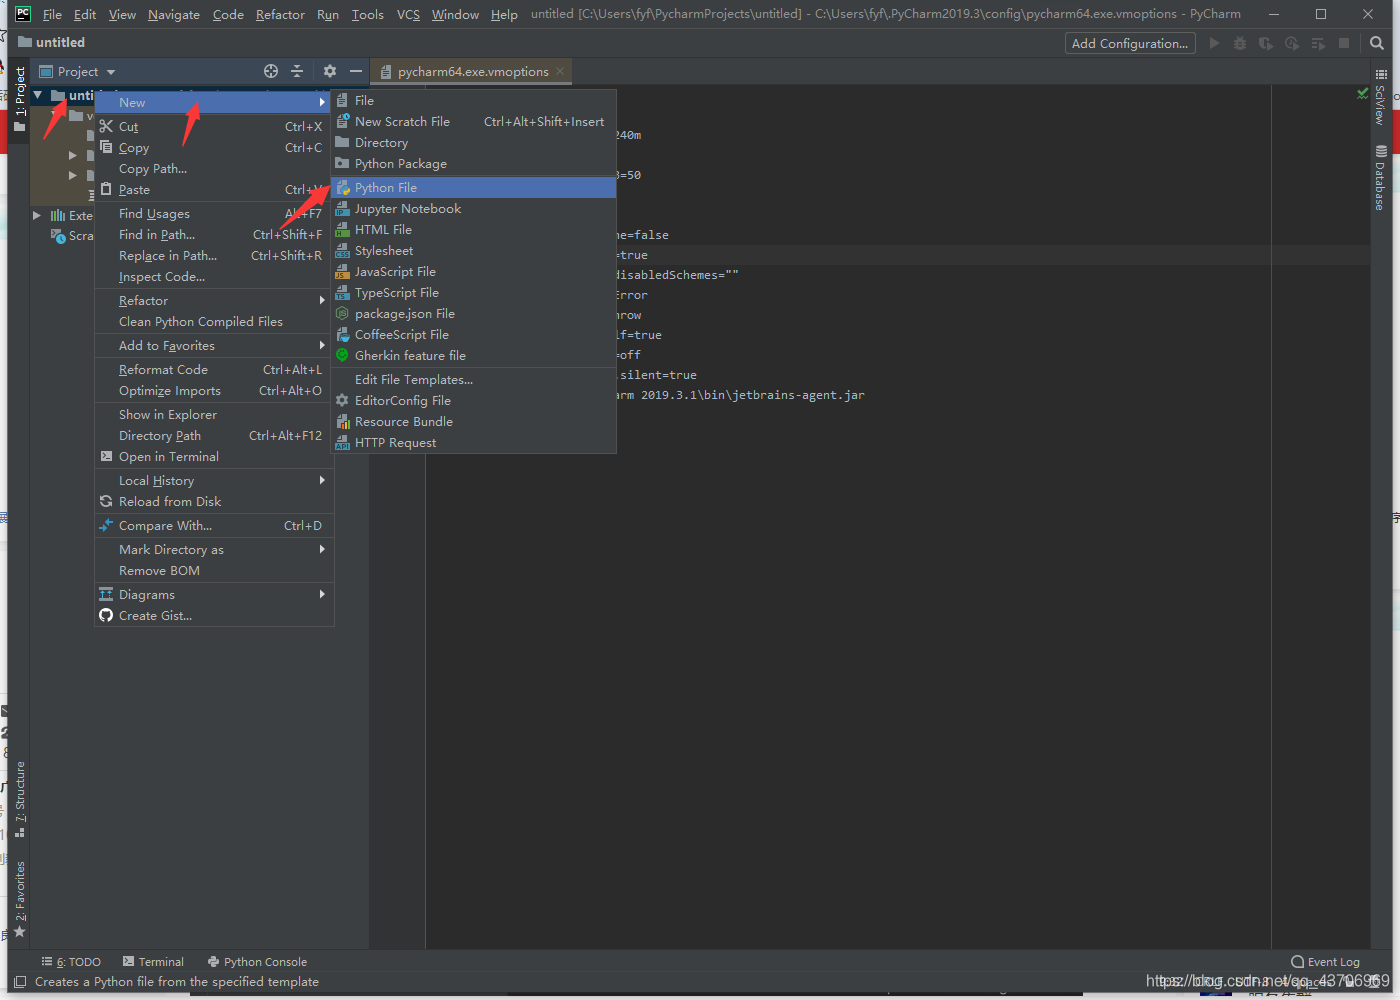Expand Add to Favorites submenu

pos(212,345)
